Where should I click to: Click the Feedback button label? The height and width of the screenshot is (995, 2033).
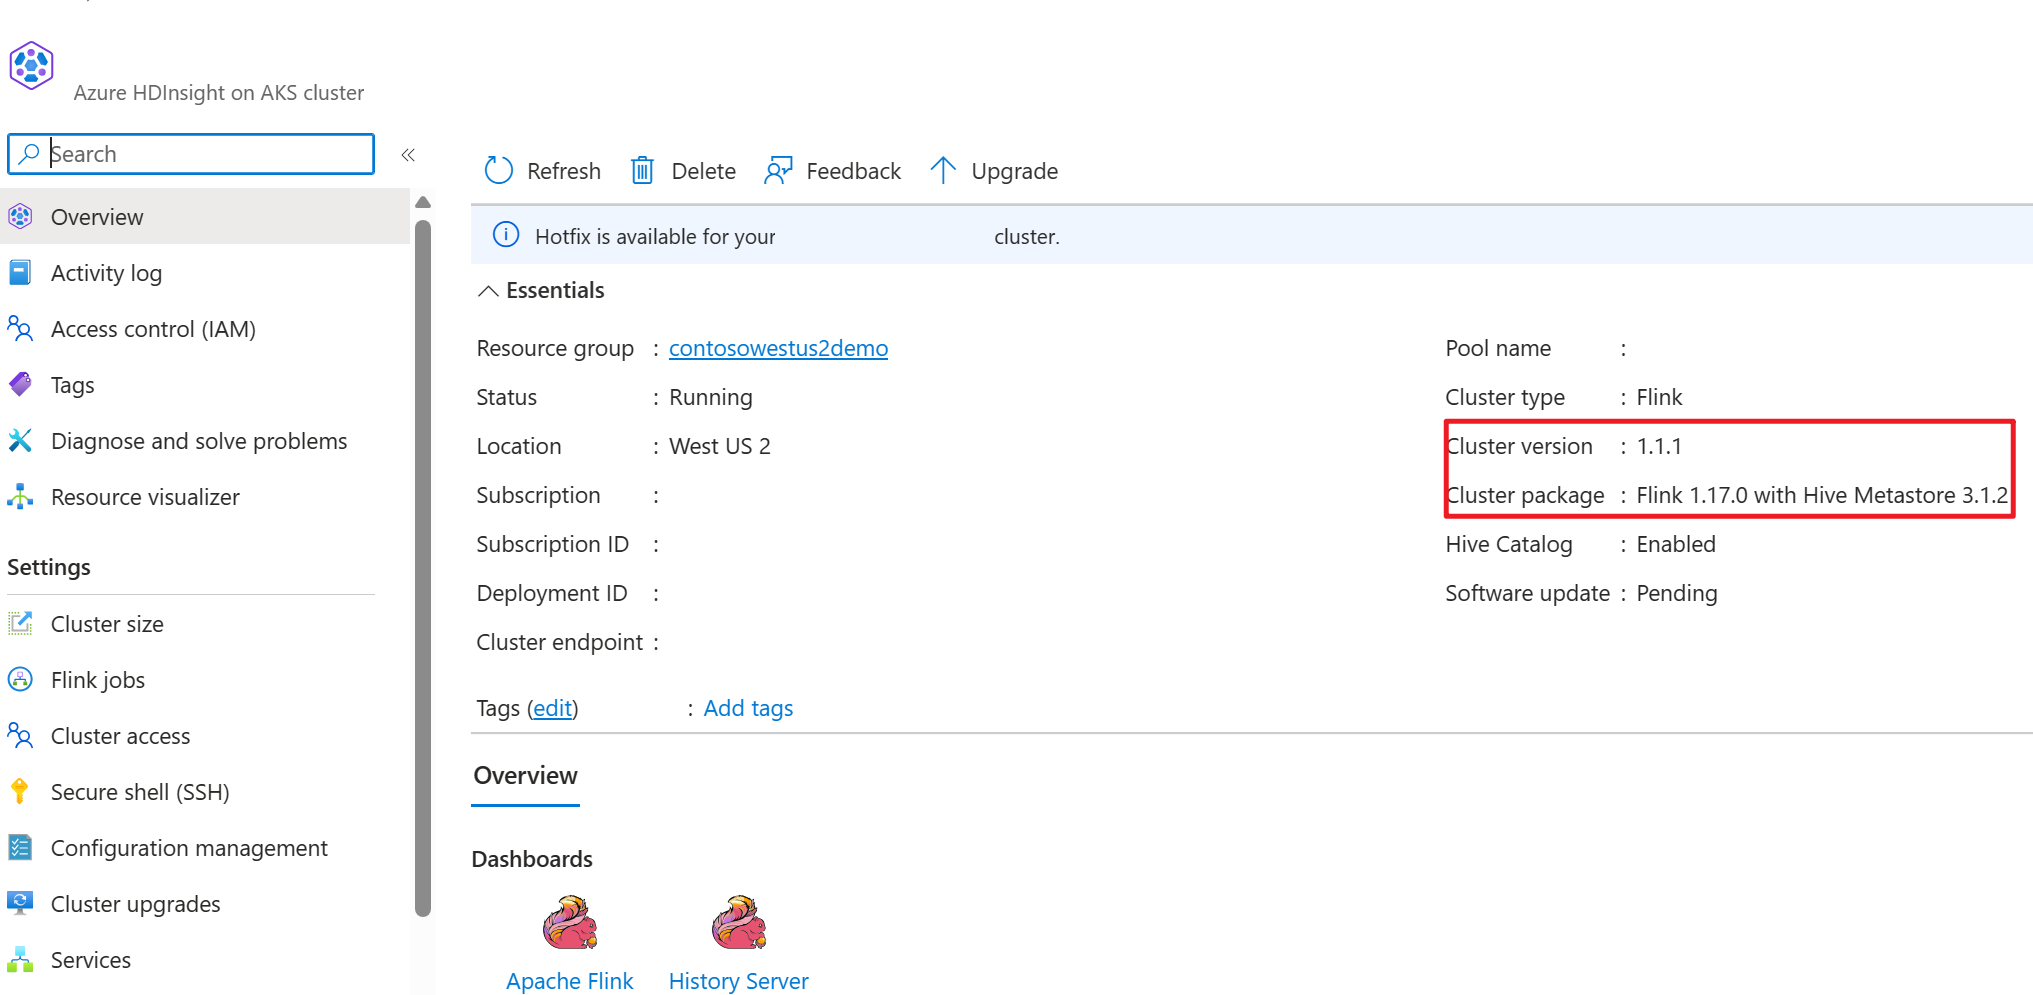click(x=854, y=171)
